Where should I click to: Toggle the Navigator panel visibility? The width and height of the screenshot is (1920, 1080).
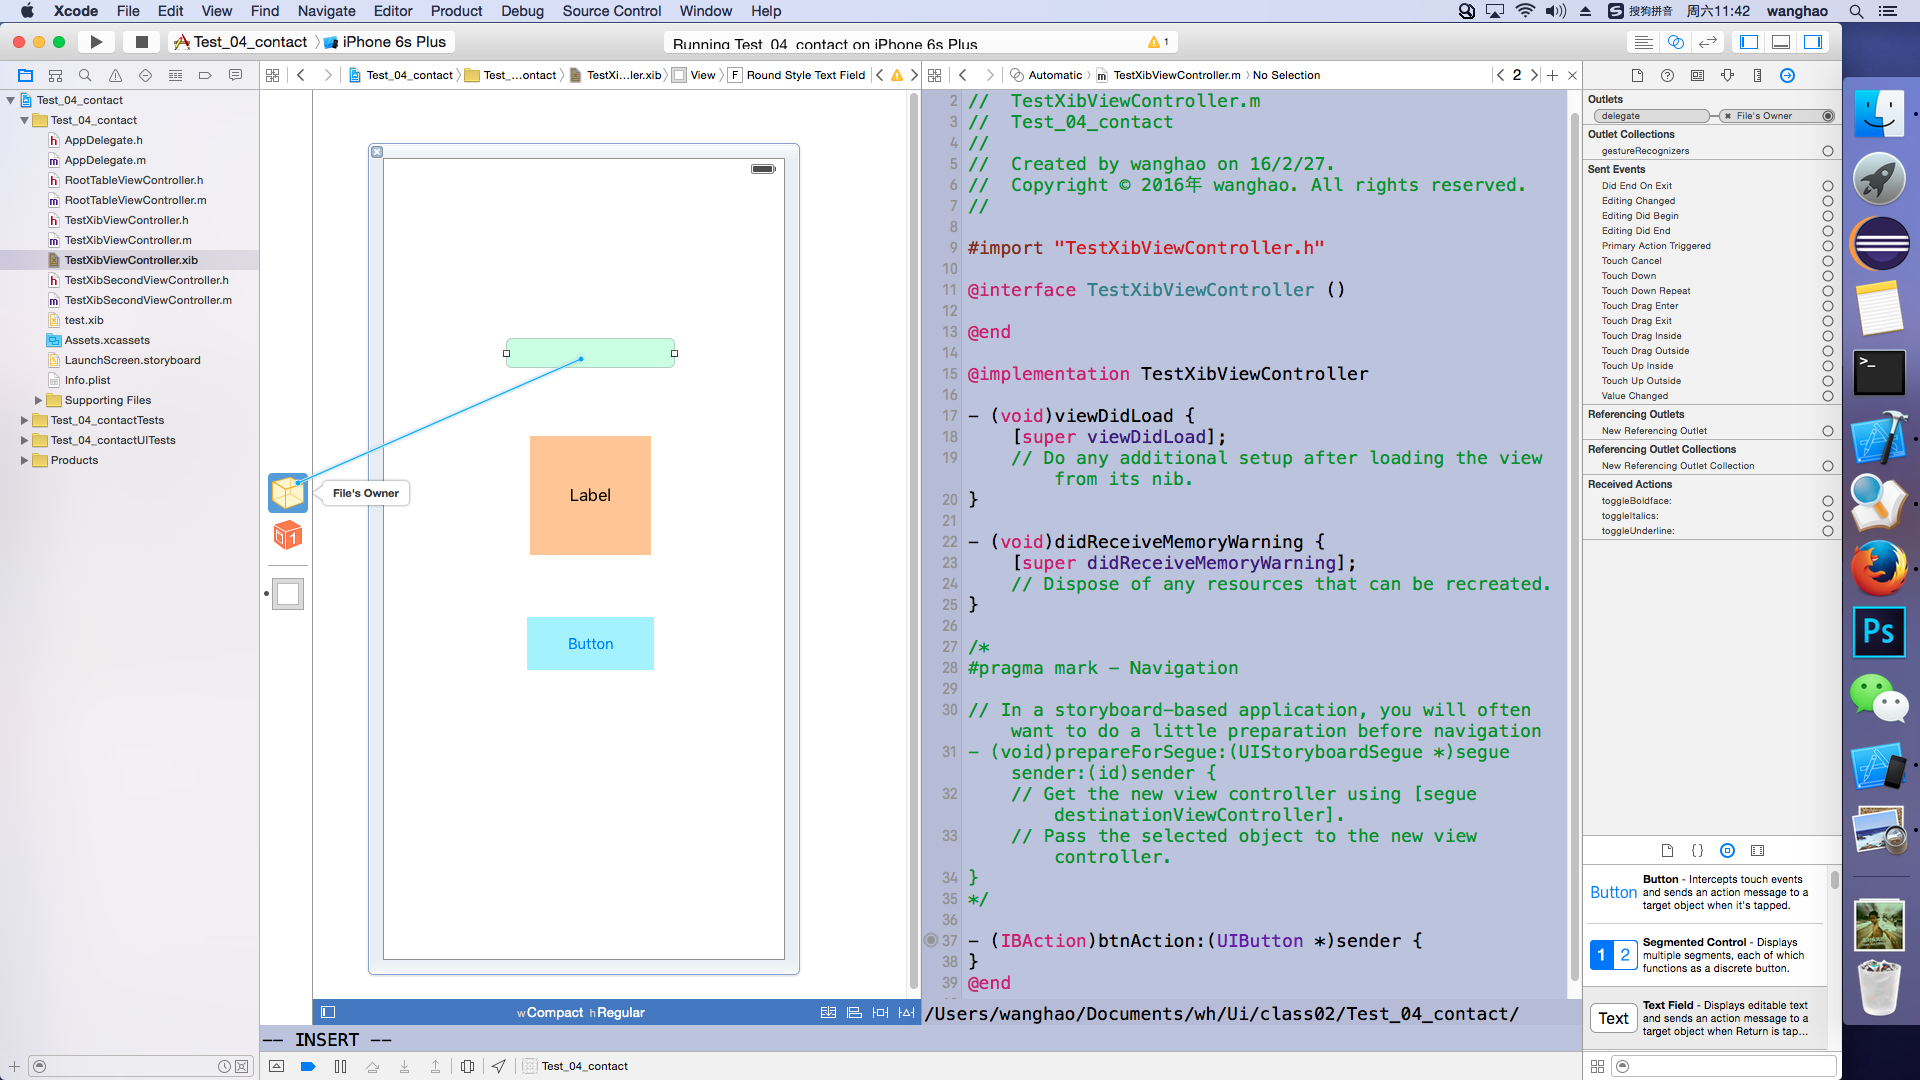1749,42
